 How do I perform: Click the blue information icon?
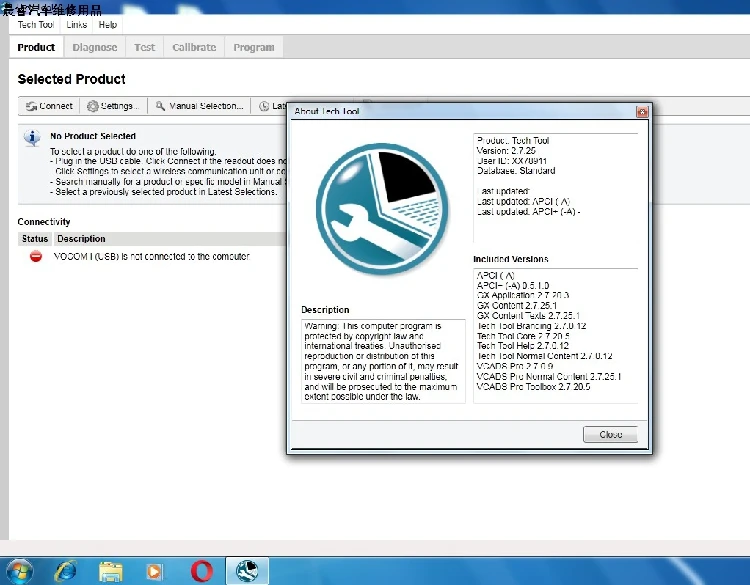(33, 138)
